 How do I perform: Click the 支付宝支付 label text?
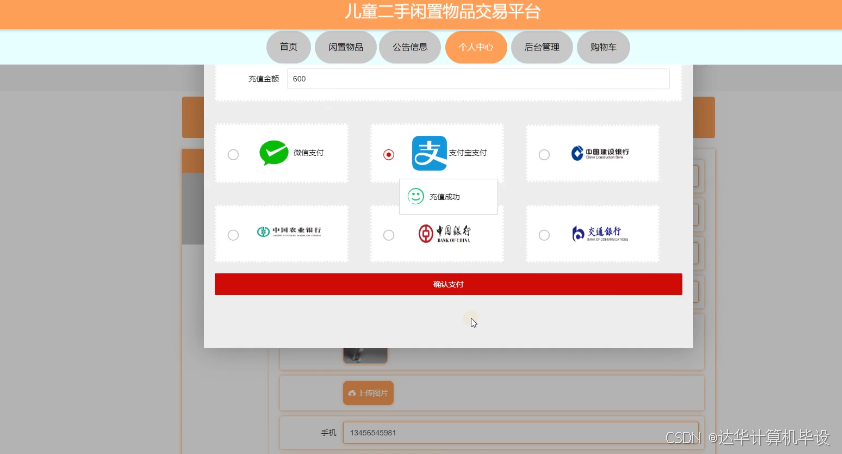tap(468, 153)
